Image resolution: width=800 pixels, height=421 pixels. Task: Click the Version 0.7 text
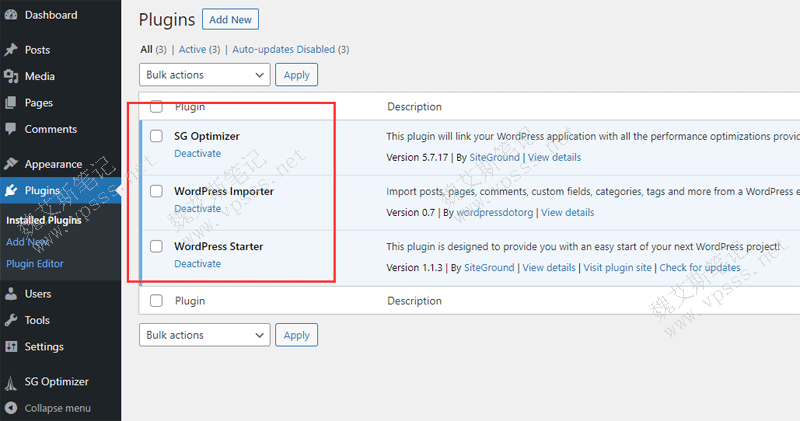click(x=410, y=212)
